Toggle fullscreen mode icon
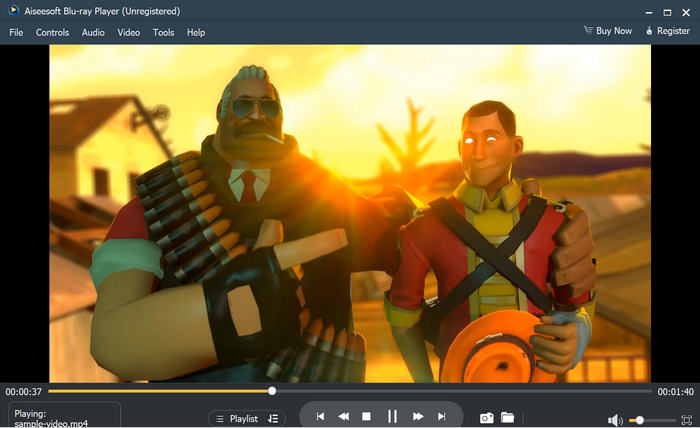 pos(686,420)
